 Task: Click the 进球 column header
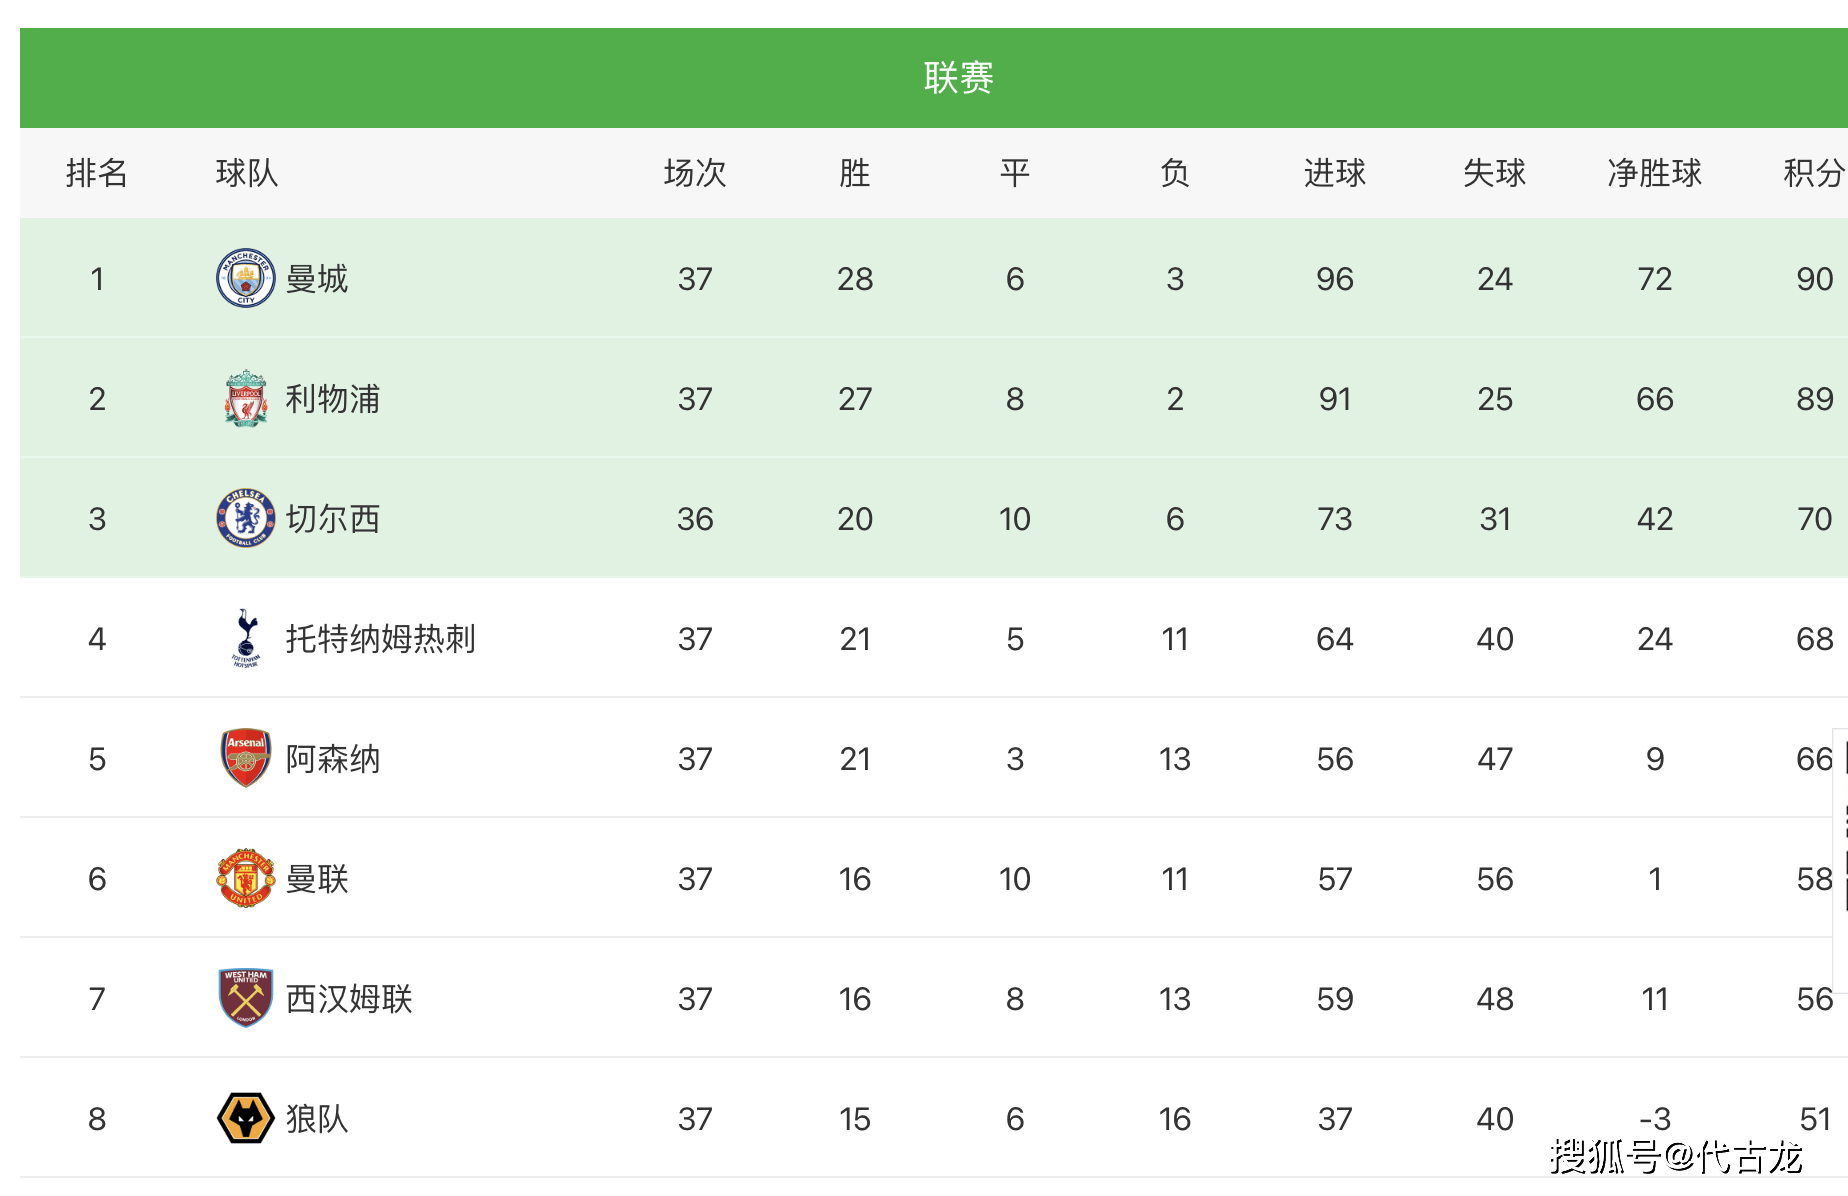(x=1334, y=173)
